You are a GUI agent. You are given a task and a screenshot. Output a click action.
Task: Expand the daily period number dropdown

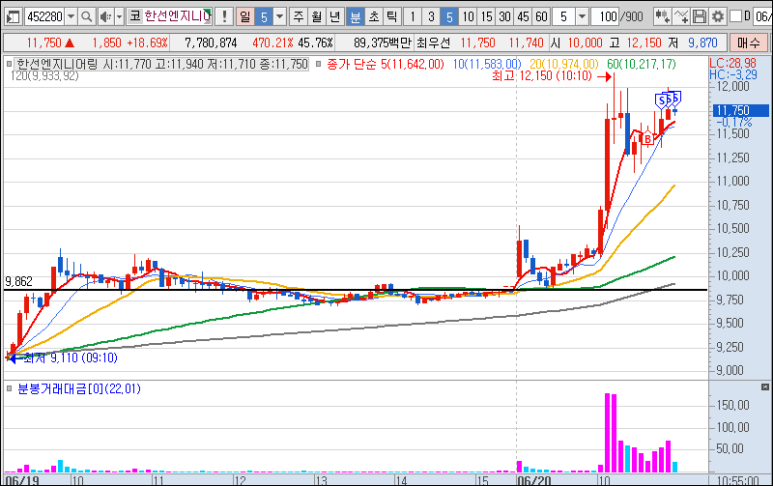point(279,17)
